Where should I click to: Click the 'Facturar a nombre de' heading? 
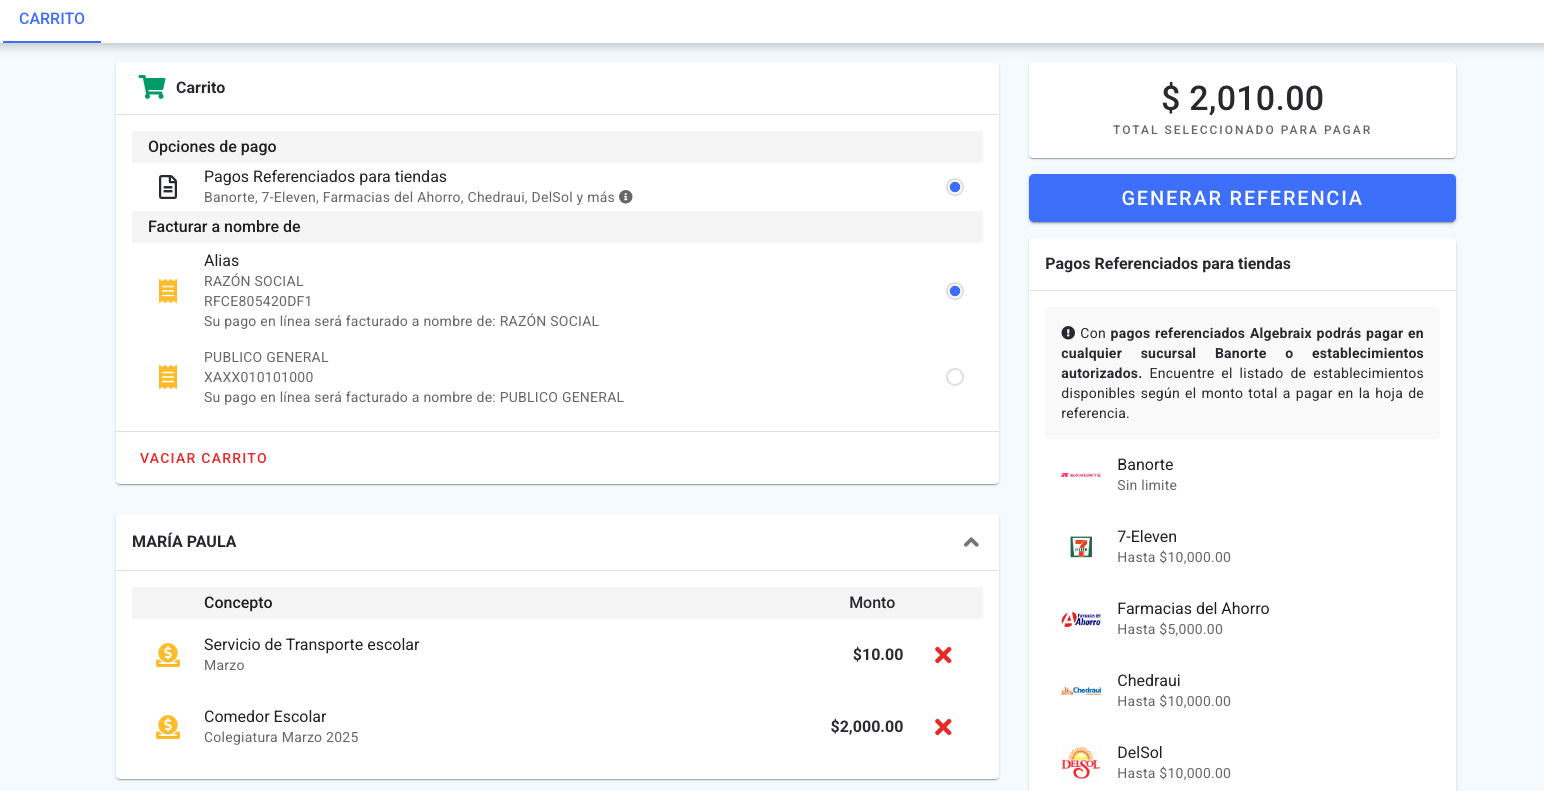(224, 227)
